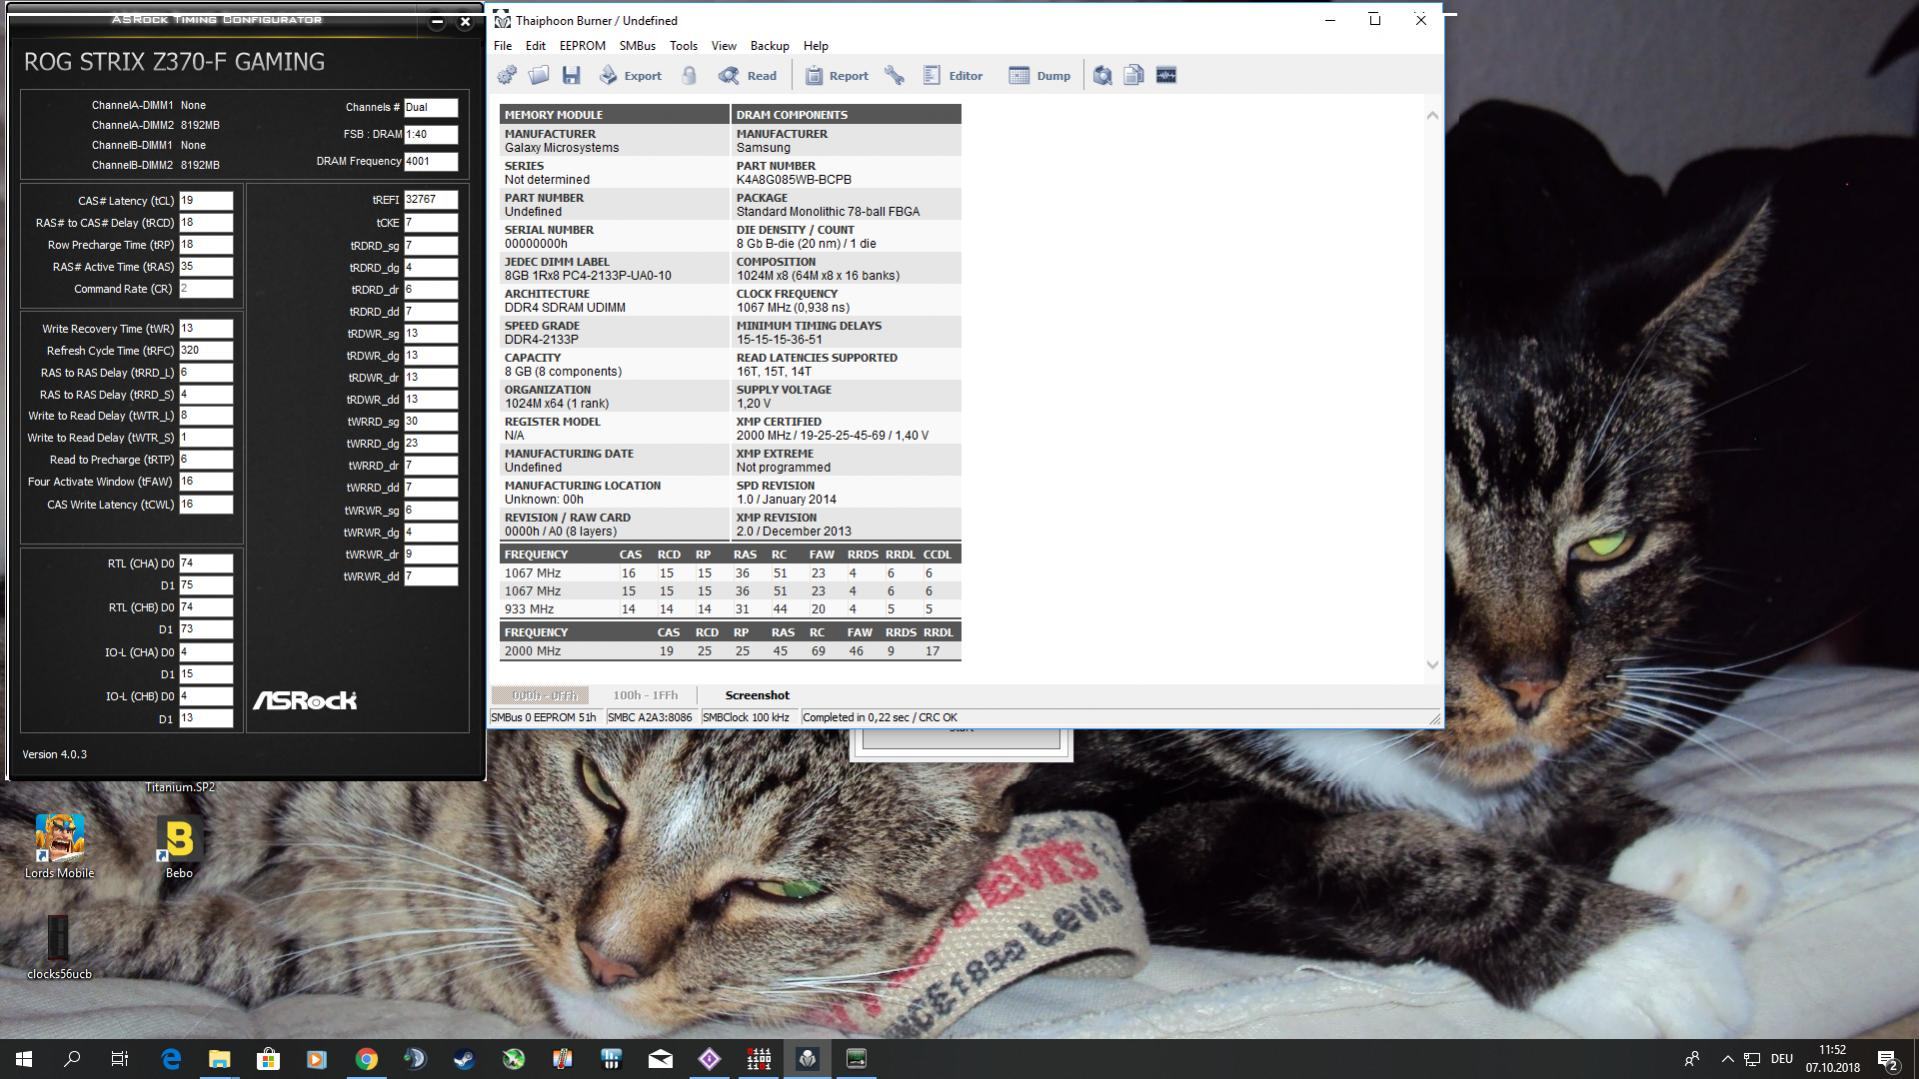Click the ASRock logo in Timing Configurator
Image resolution: width=1919 pixels, height=1079 pixels.
coord(304,700)
